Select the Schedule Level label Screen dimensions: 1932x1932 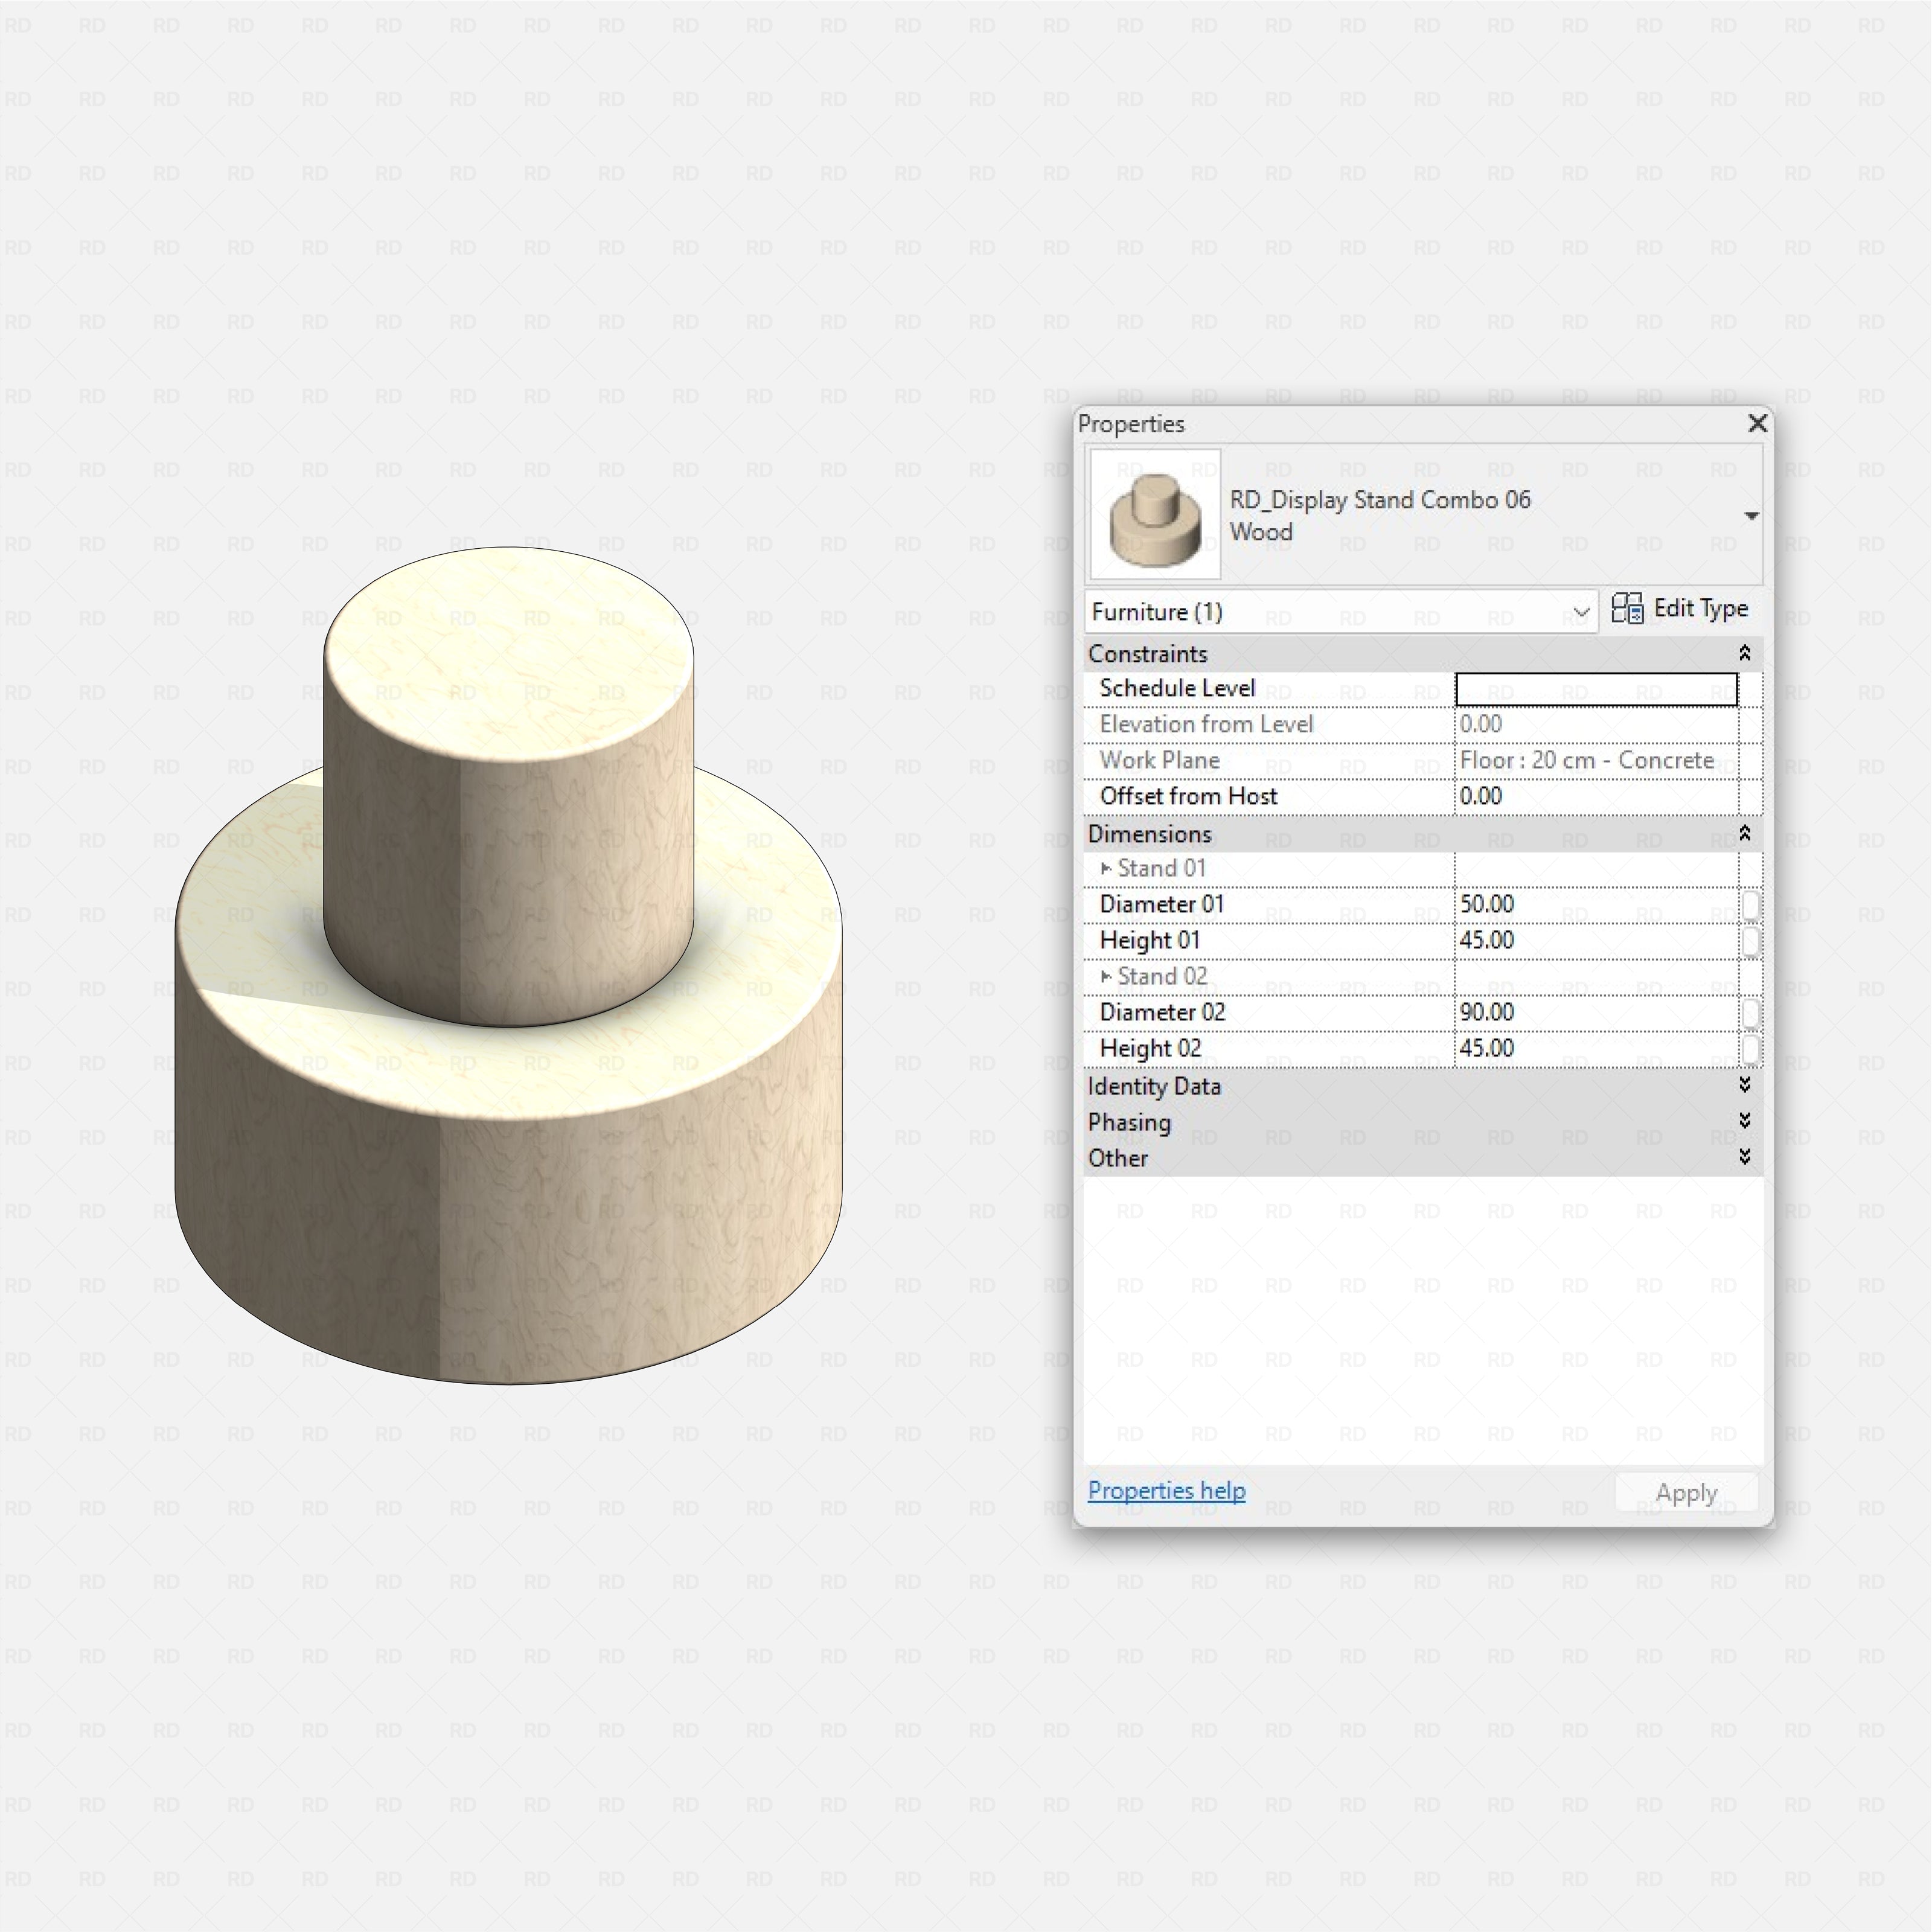point(1177,689)
